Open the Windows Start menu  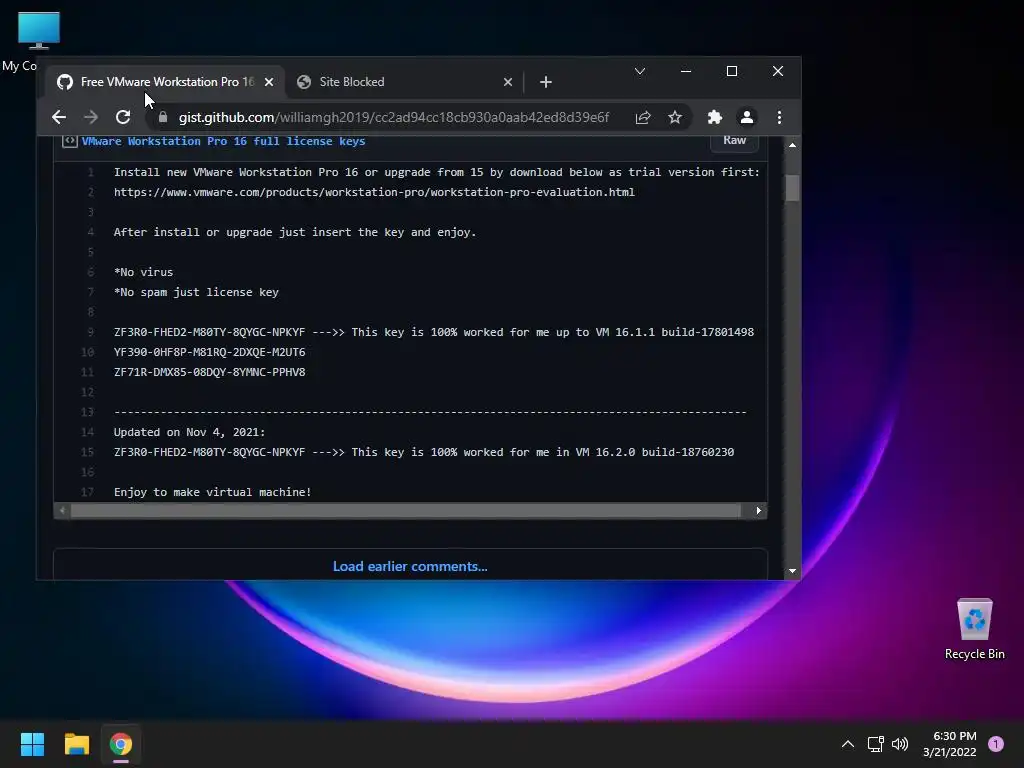point(32,744)
